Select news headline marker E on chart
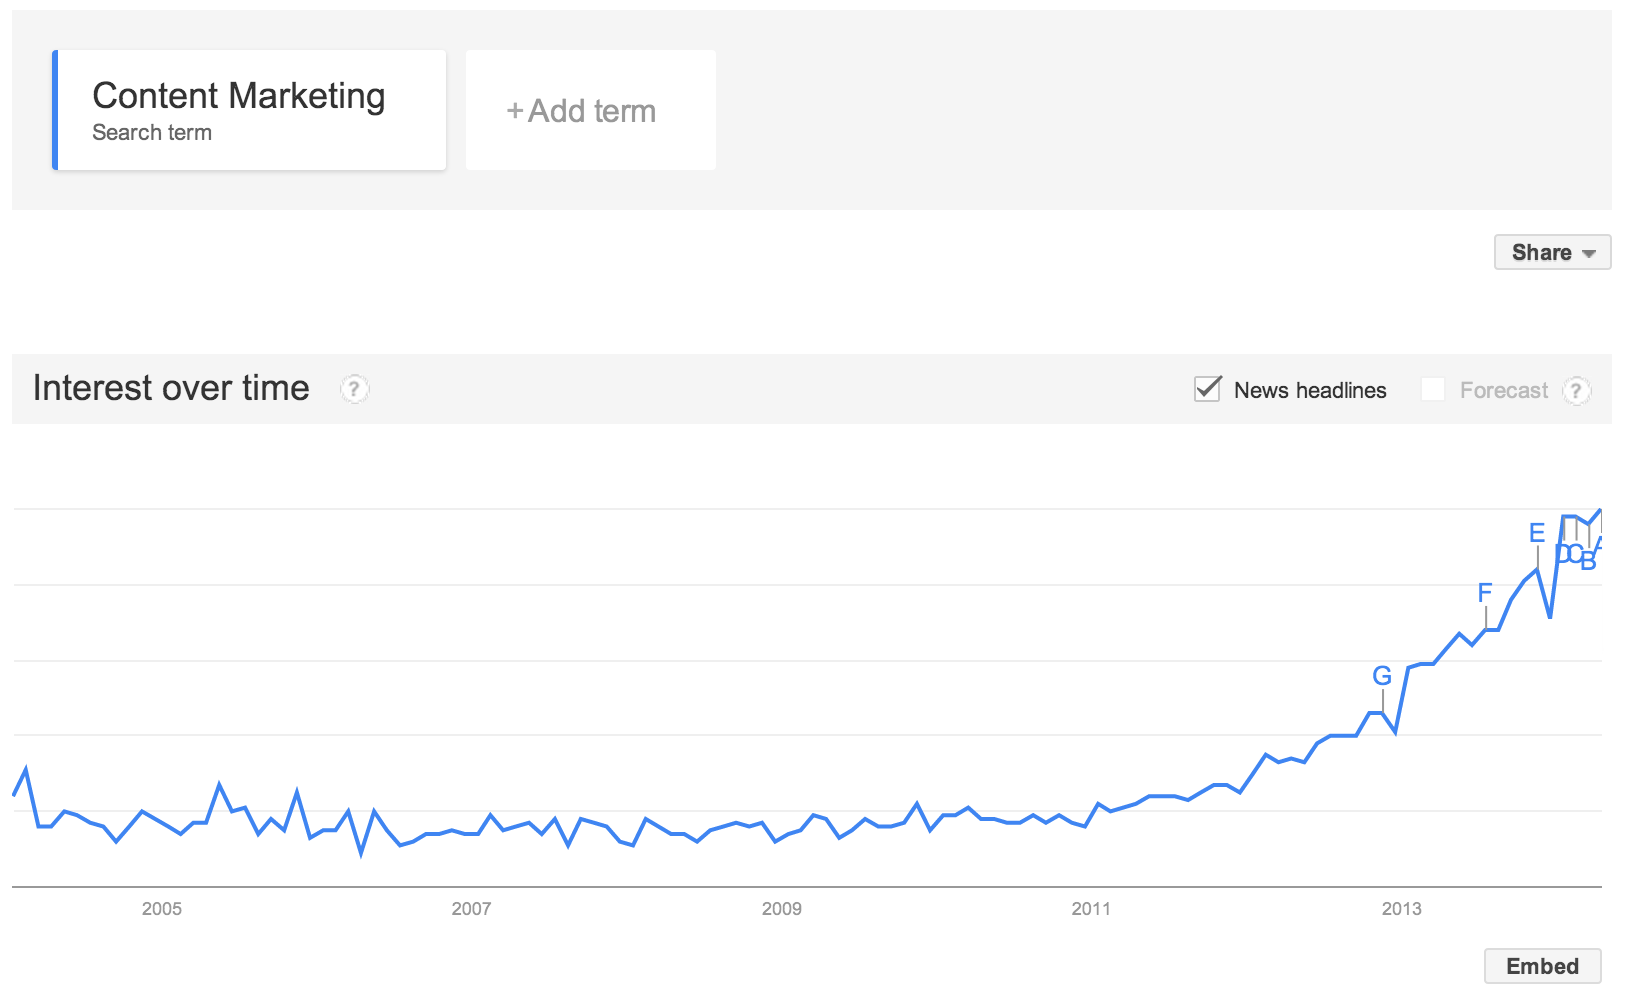Image resolution: width=1630 pixels, height=994 pixels. (x=1537, y=533)
